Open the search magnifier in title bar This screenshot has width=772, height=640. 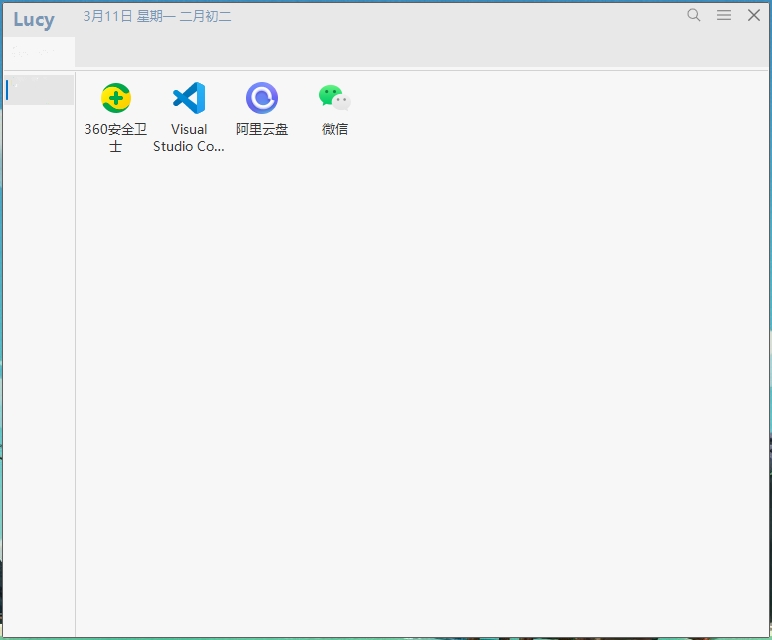coord(694,15)
